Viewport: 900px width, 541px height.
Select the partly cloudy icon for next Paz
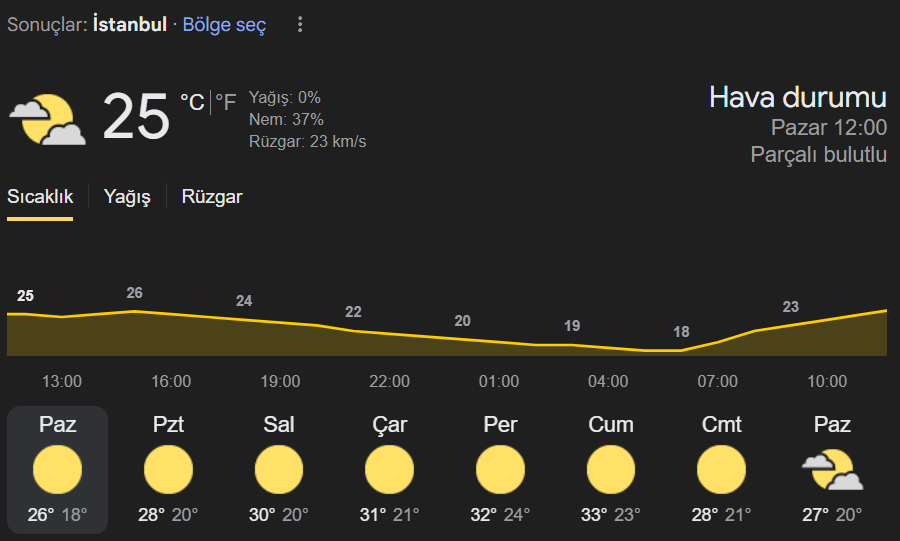[x=832, y=470]
